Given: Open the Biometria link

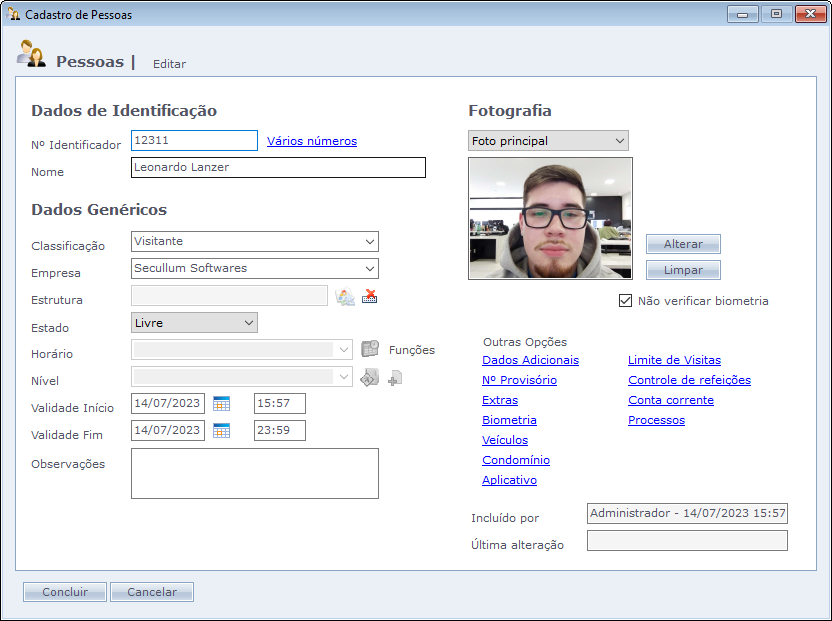Looking at the screenshot, I should click(x=509, y=420).
